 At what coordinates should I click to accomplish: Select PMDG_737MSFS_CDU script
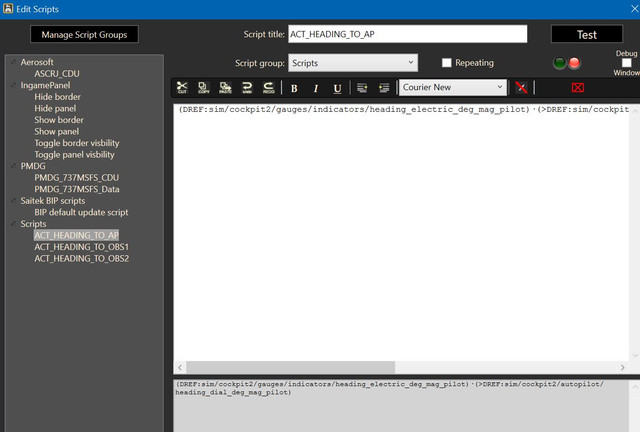coord(77,178)
